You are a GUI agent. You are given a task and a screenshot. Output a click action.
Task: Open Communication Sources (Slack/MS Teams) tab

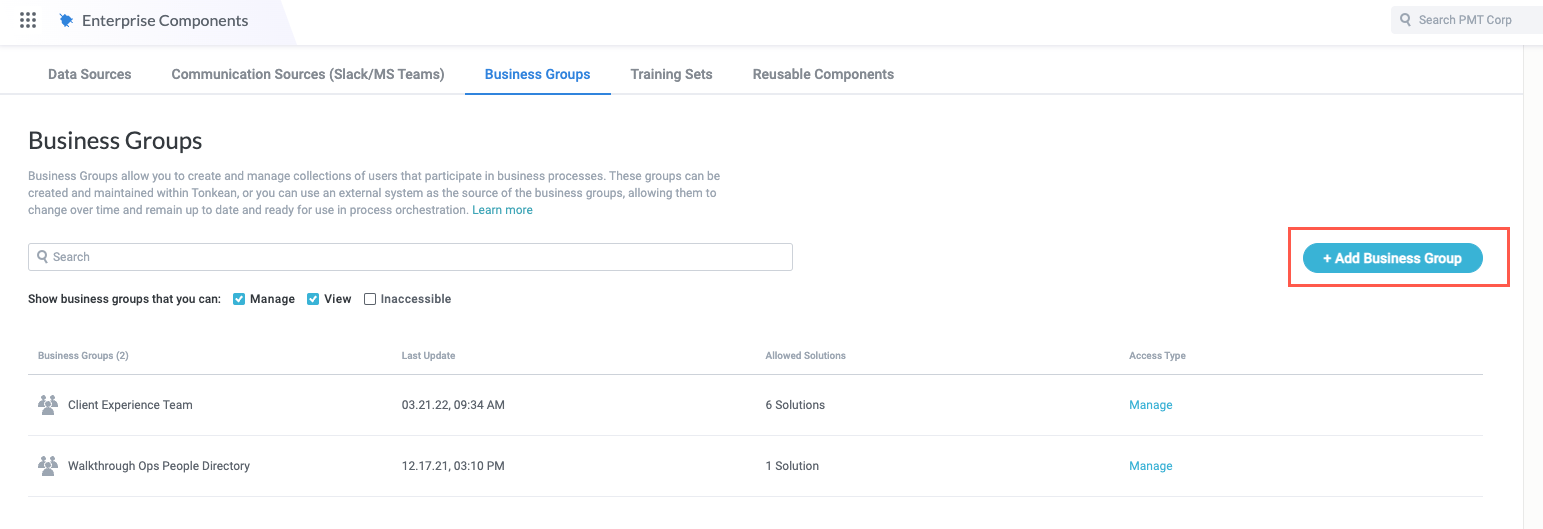coord(307,74)
